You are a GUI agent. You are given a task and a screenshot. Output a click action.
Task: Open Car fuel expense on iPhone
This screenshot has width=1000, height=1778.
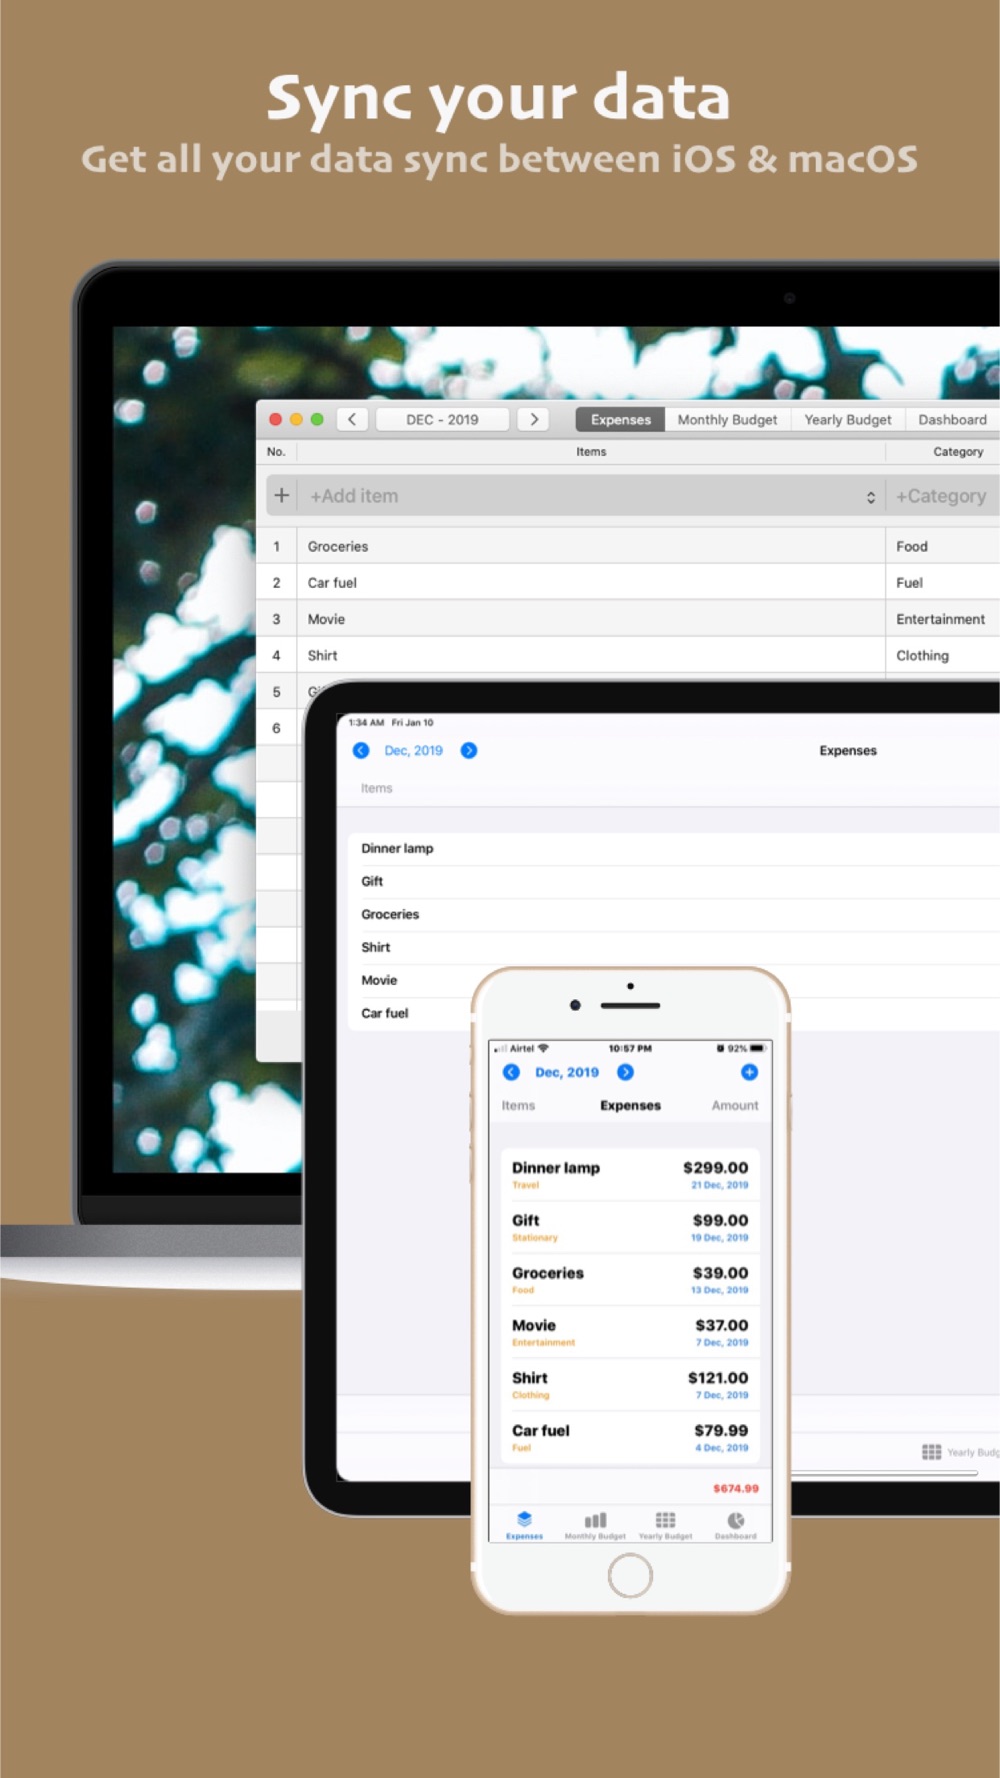[630, 1437]
